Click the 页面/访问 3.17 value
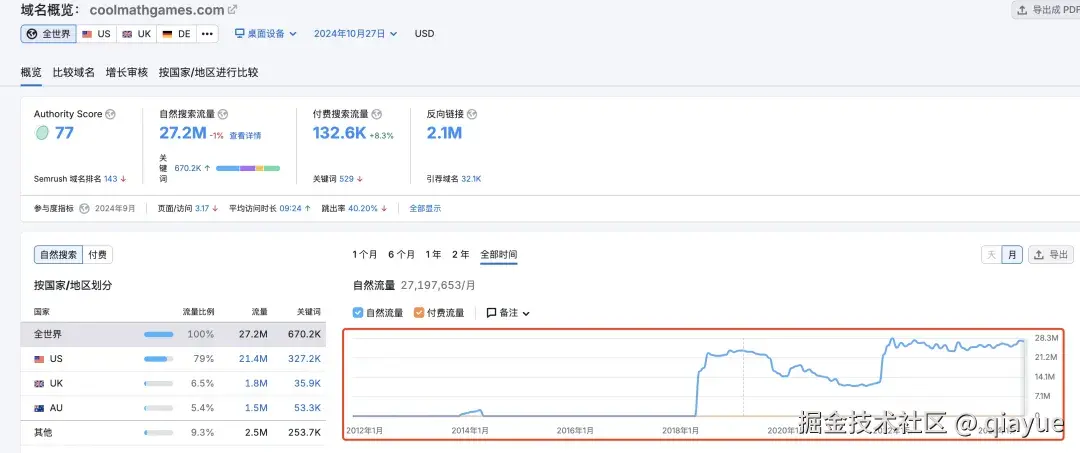The width and height of the screenshot is (1080, 453). pos(202,208)
